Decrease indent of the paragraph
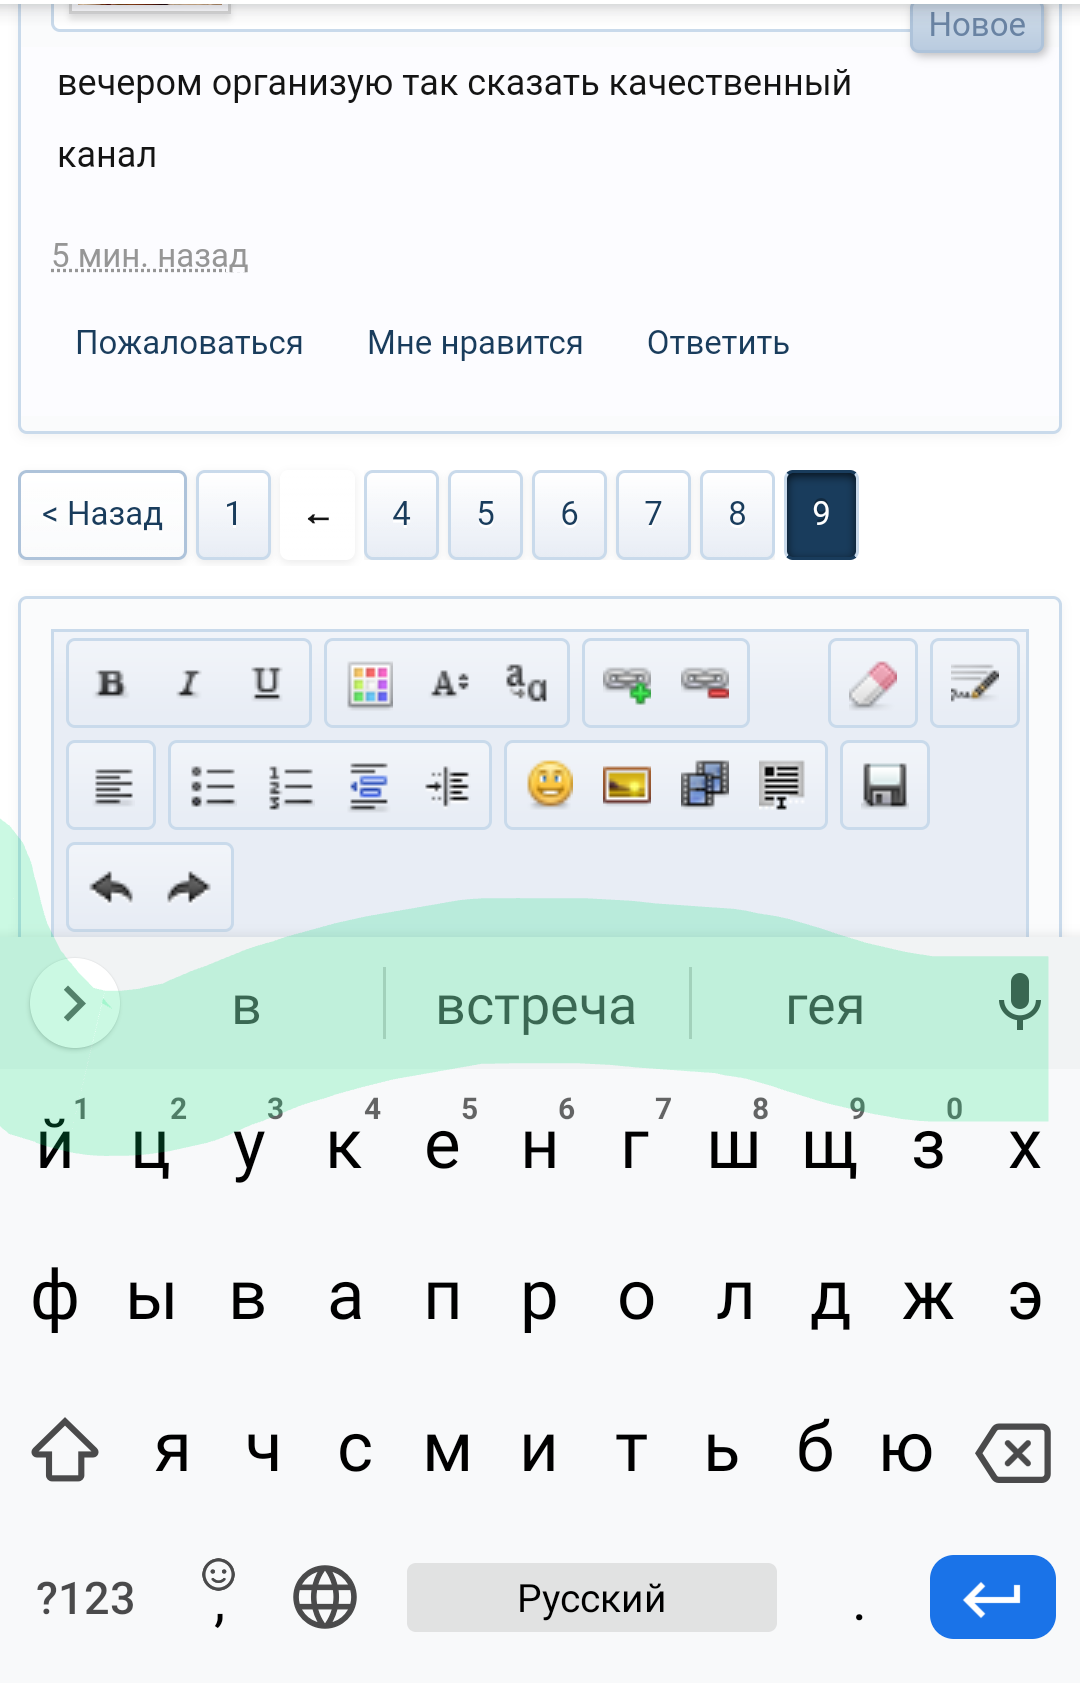This screenshot has width=1080, height=1683. click(369, 786)
